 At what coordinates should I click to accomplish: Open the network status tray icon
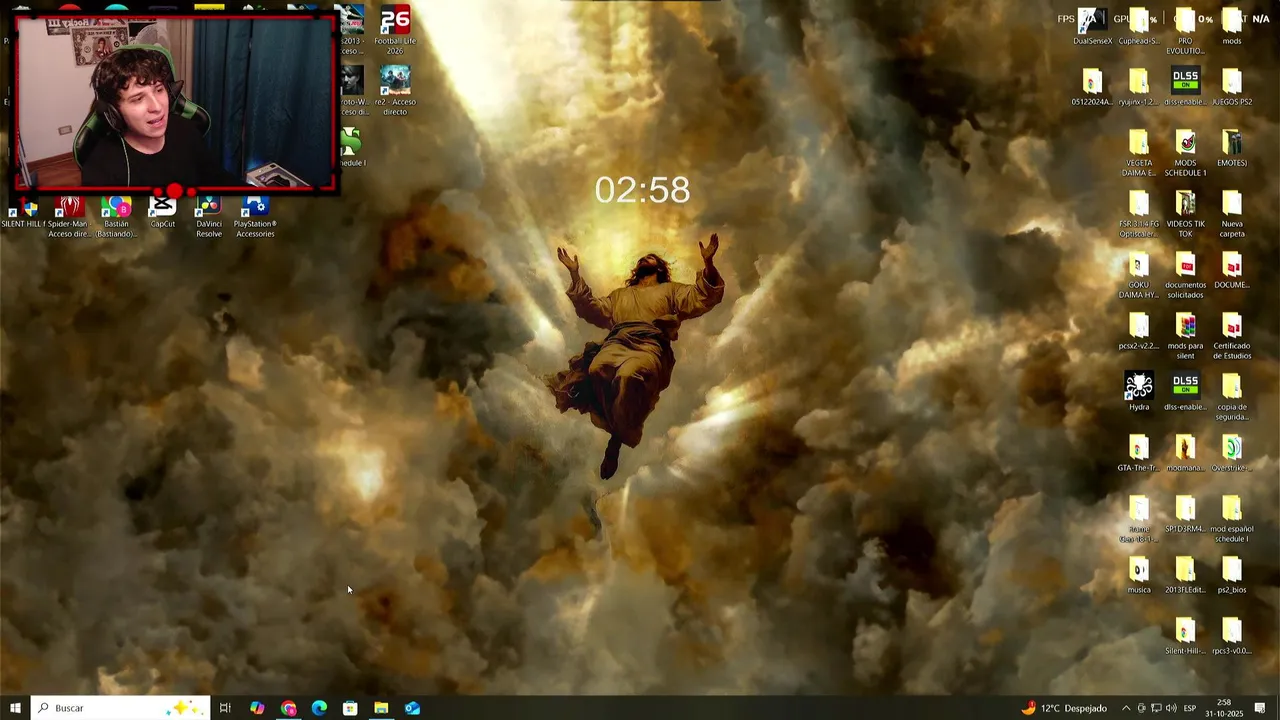(x=1156, y=708)
